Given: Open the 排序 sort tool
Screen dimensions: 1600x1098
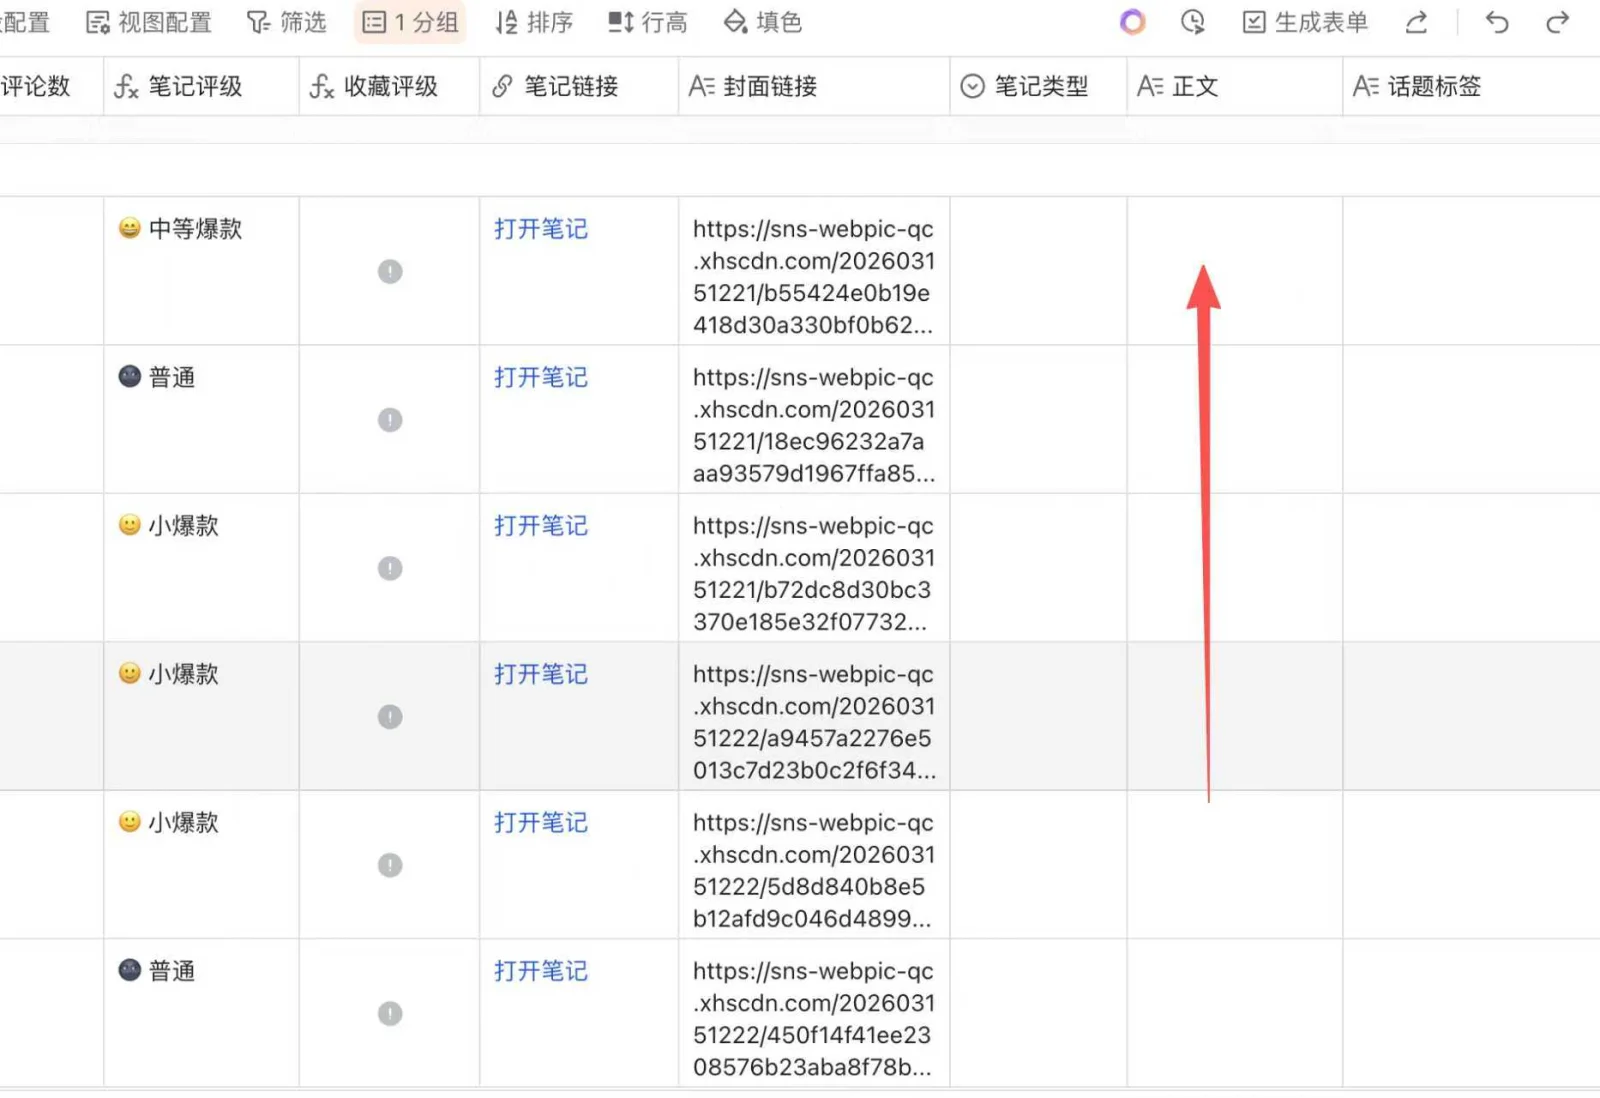Looking at the screenshot, I should (534, 22).
